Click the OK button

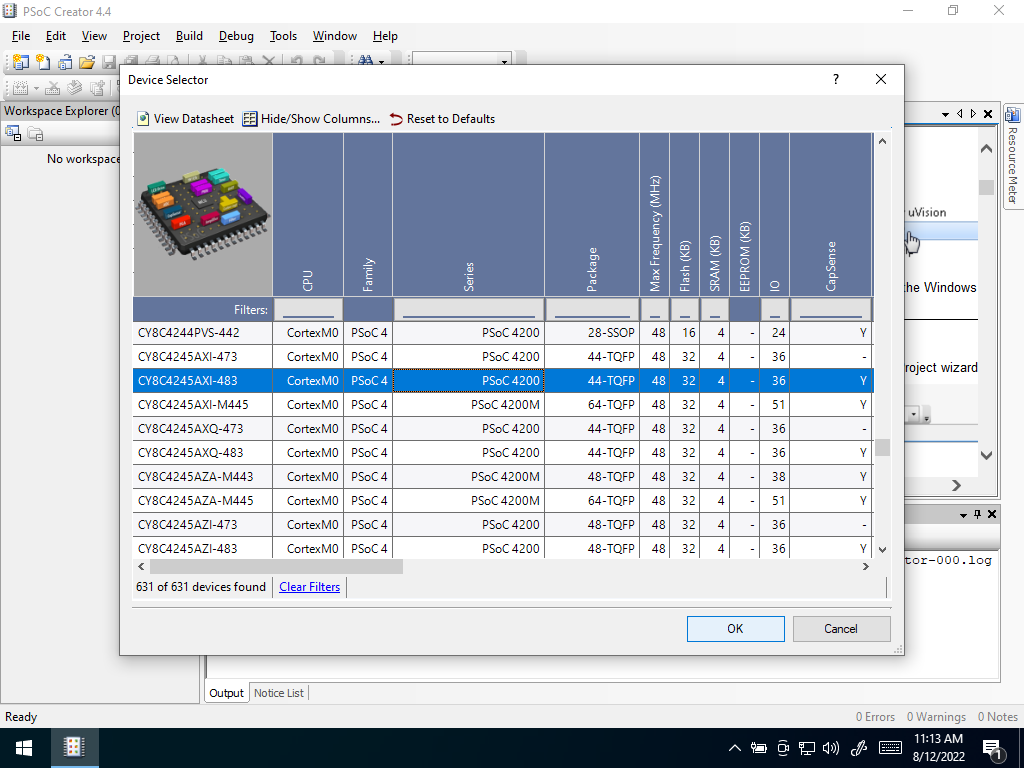735,628
